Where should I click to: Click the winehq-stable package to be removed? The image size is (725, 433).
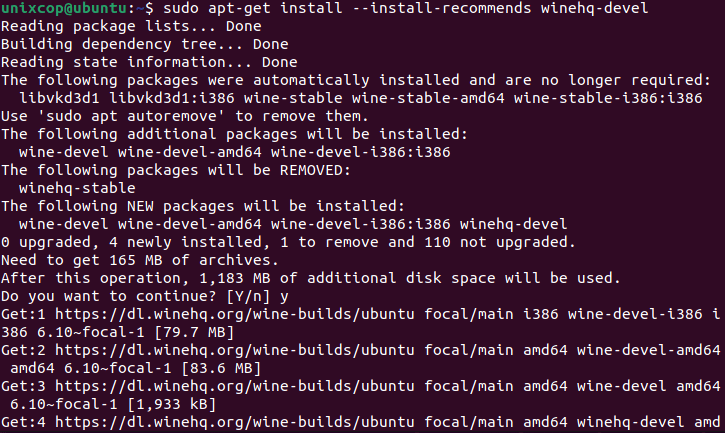click(77, 188)
